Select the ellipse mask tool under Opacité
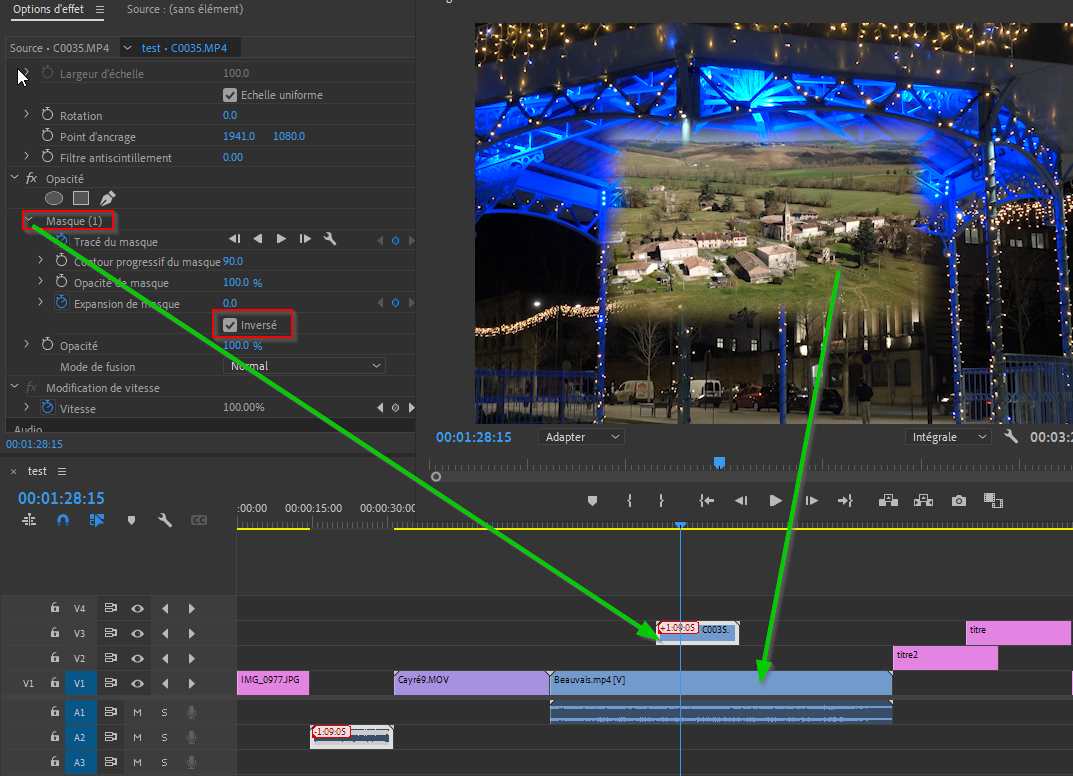Image resolution: width=1073 pixels, height=776 pixels. 54,198
